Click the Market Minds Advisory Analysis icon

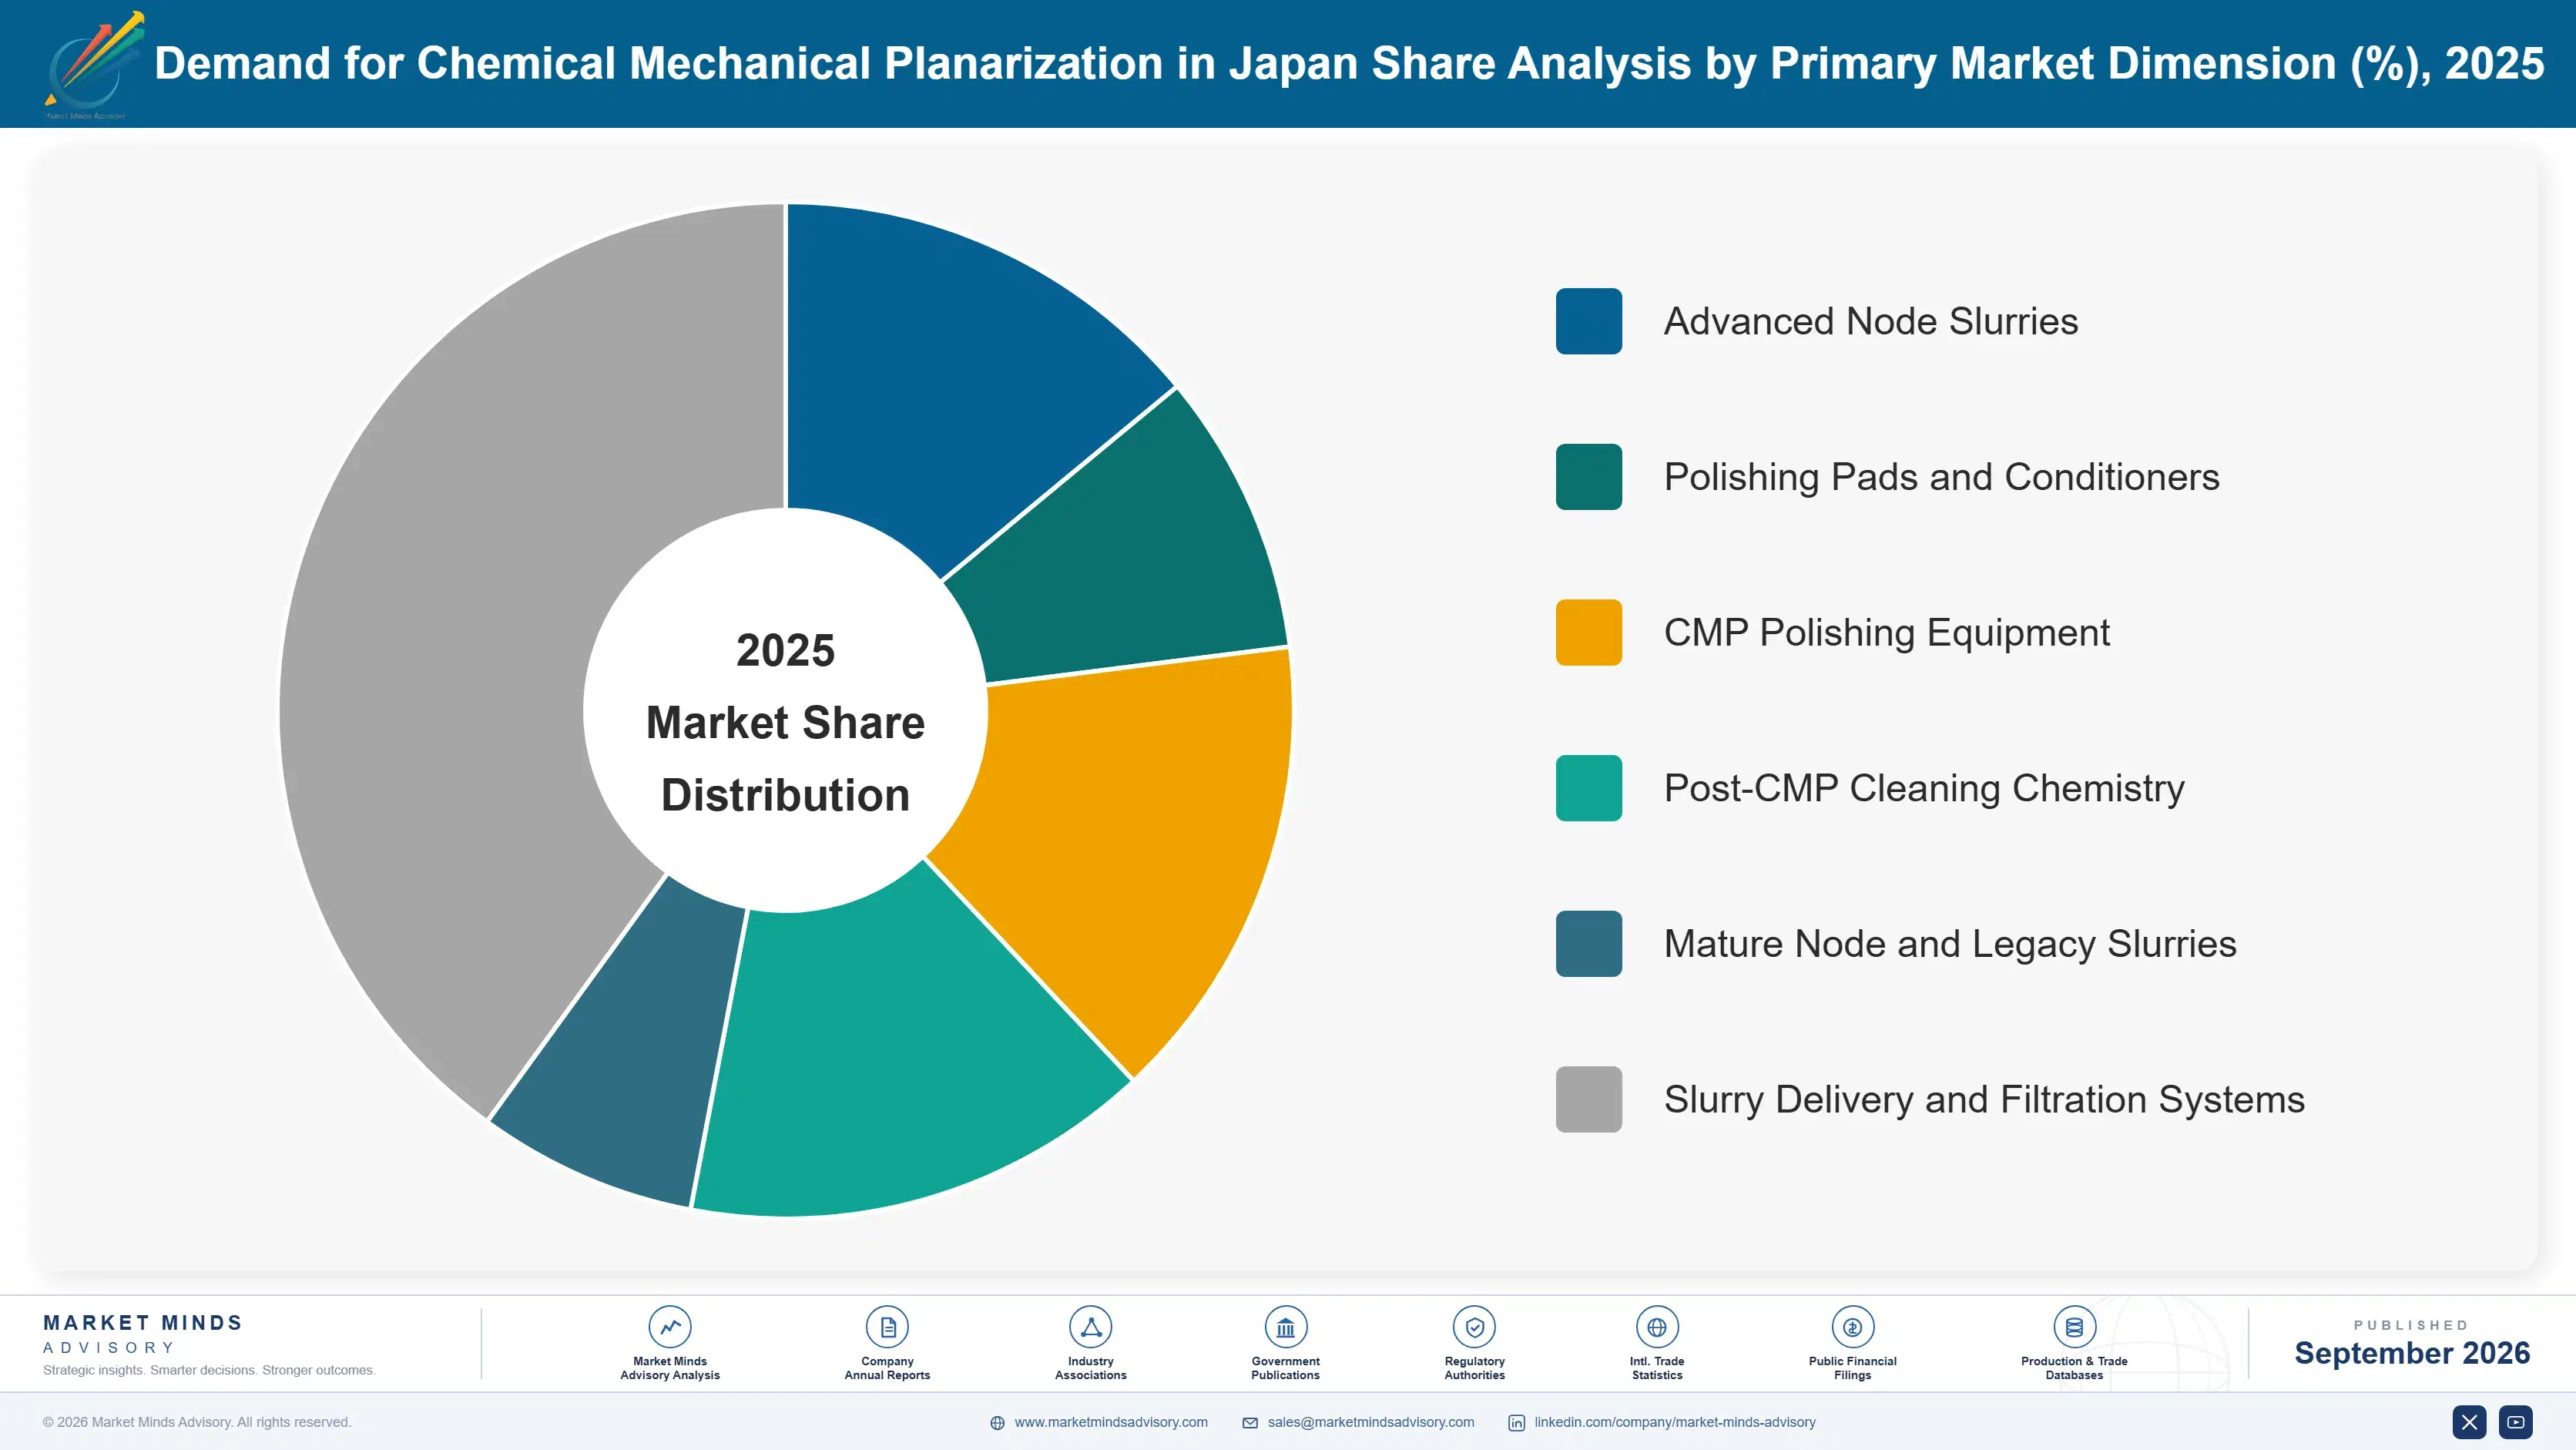670,1327
